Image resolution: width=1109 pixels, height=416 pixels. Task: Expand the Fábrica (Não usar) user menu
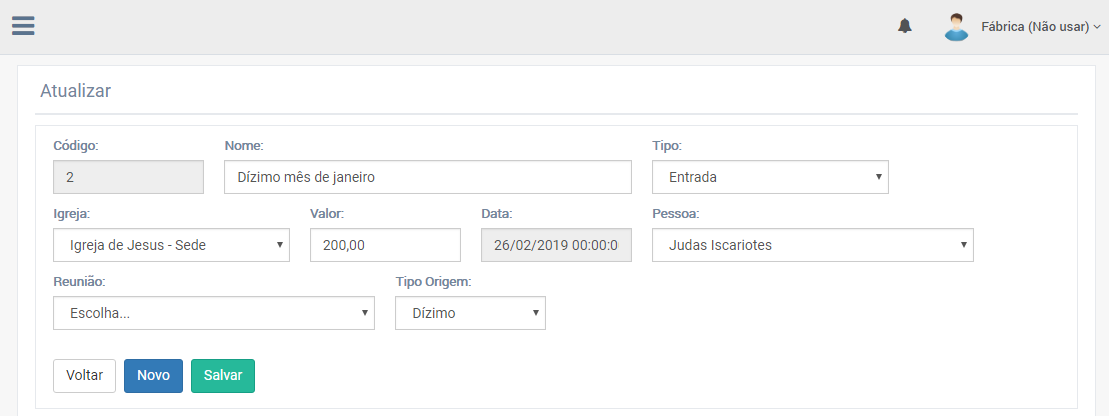[x=1040, y=27]
